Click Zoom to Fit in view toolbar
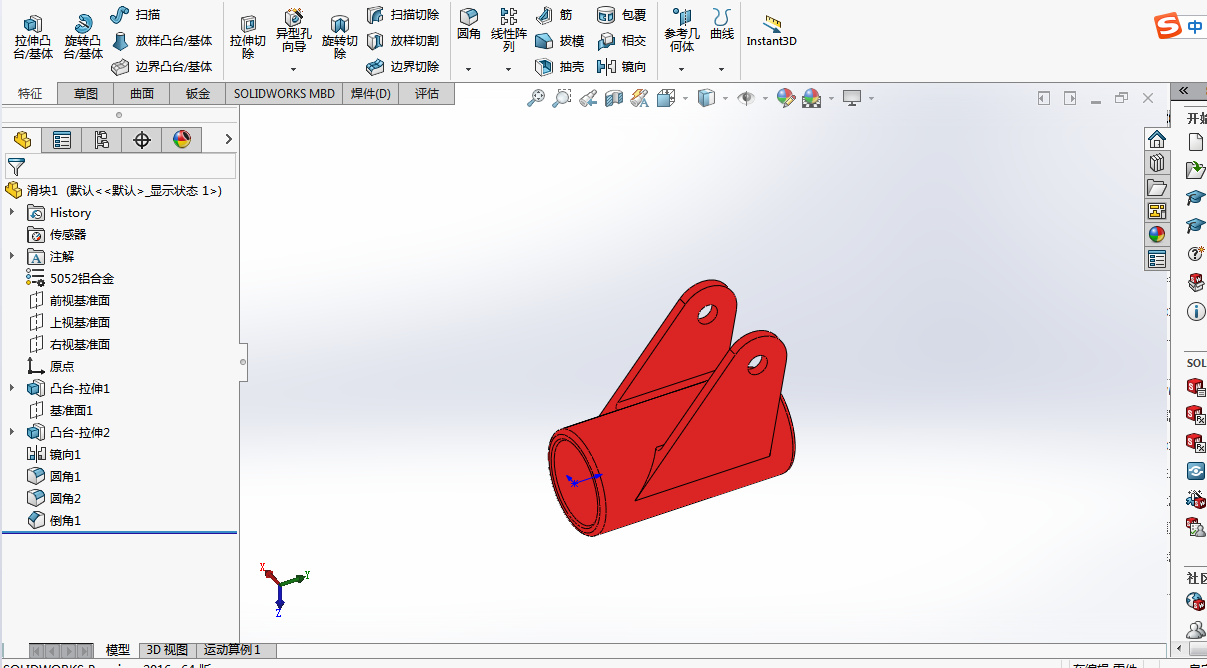This screenshot has width=1207, height=668. [x=537, y=98]
